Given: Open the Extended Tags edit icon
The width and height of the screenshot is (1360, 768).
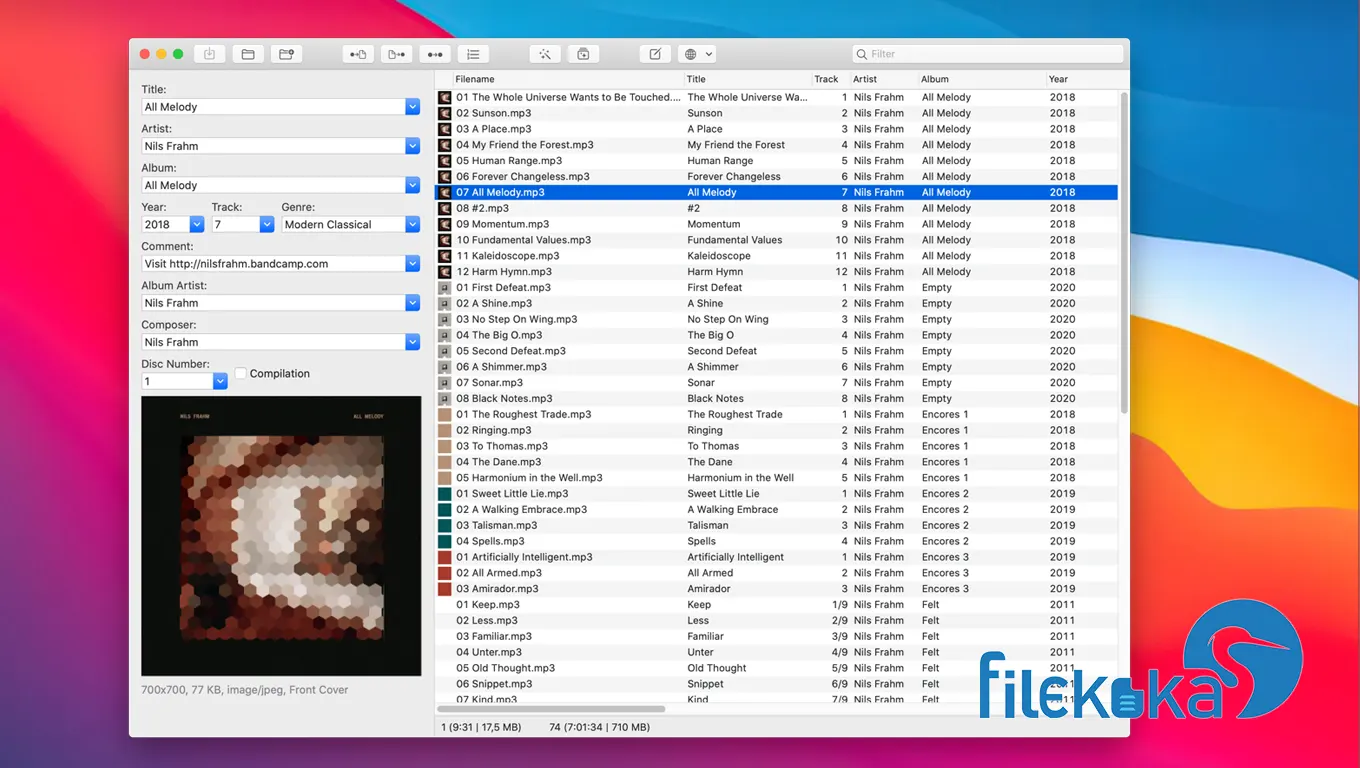Looking at the screenshot, I should click(655, 54).
